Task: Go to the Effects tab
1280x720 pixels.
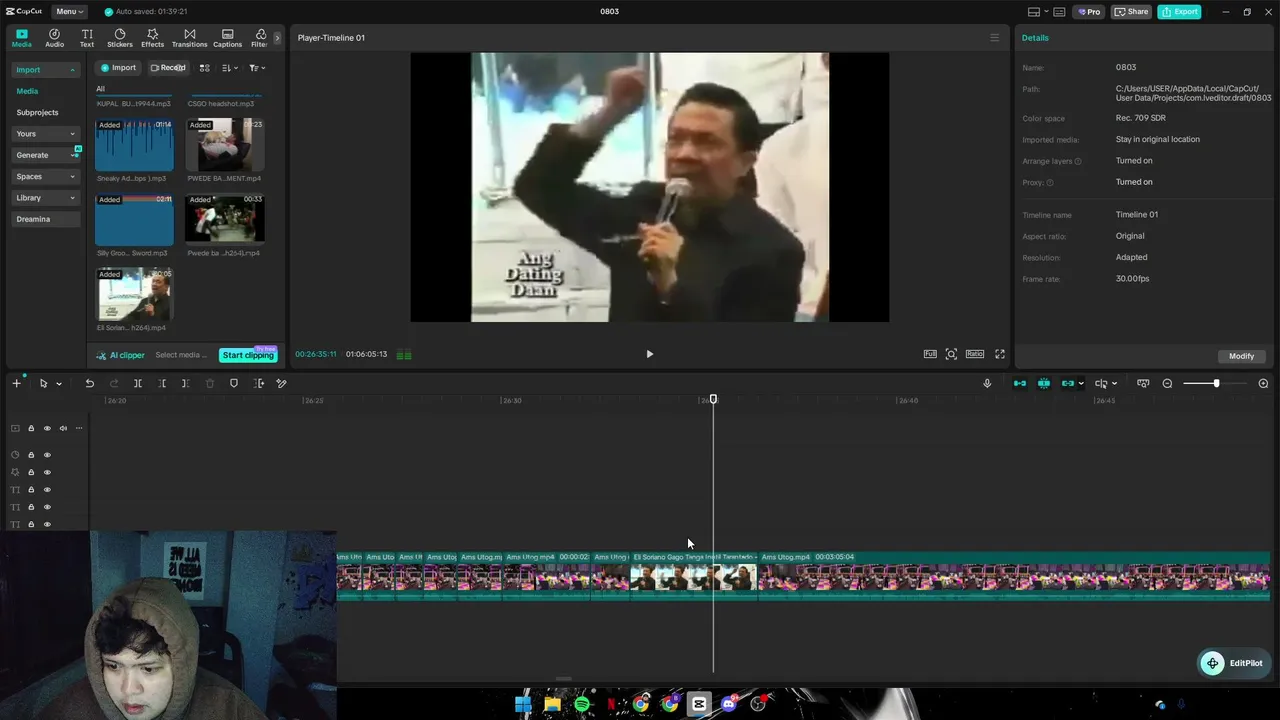Action: pos(152,38)
